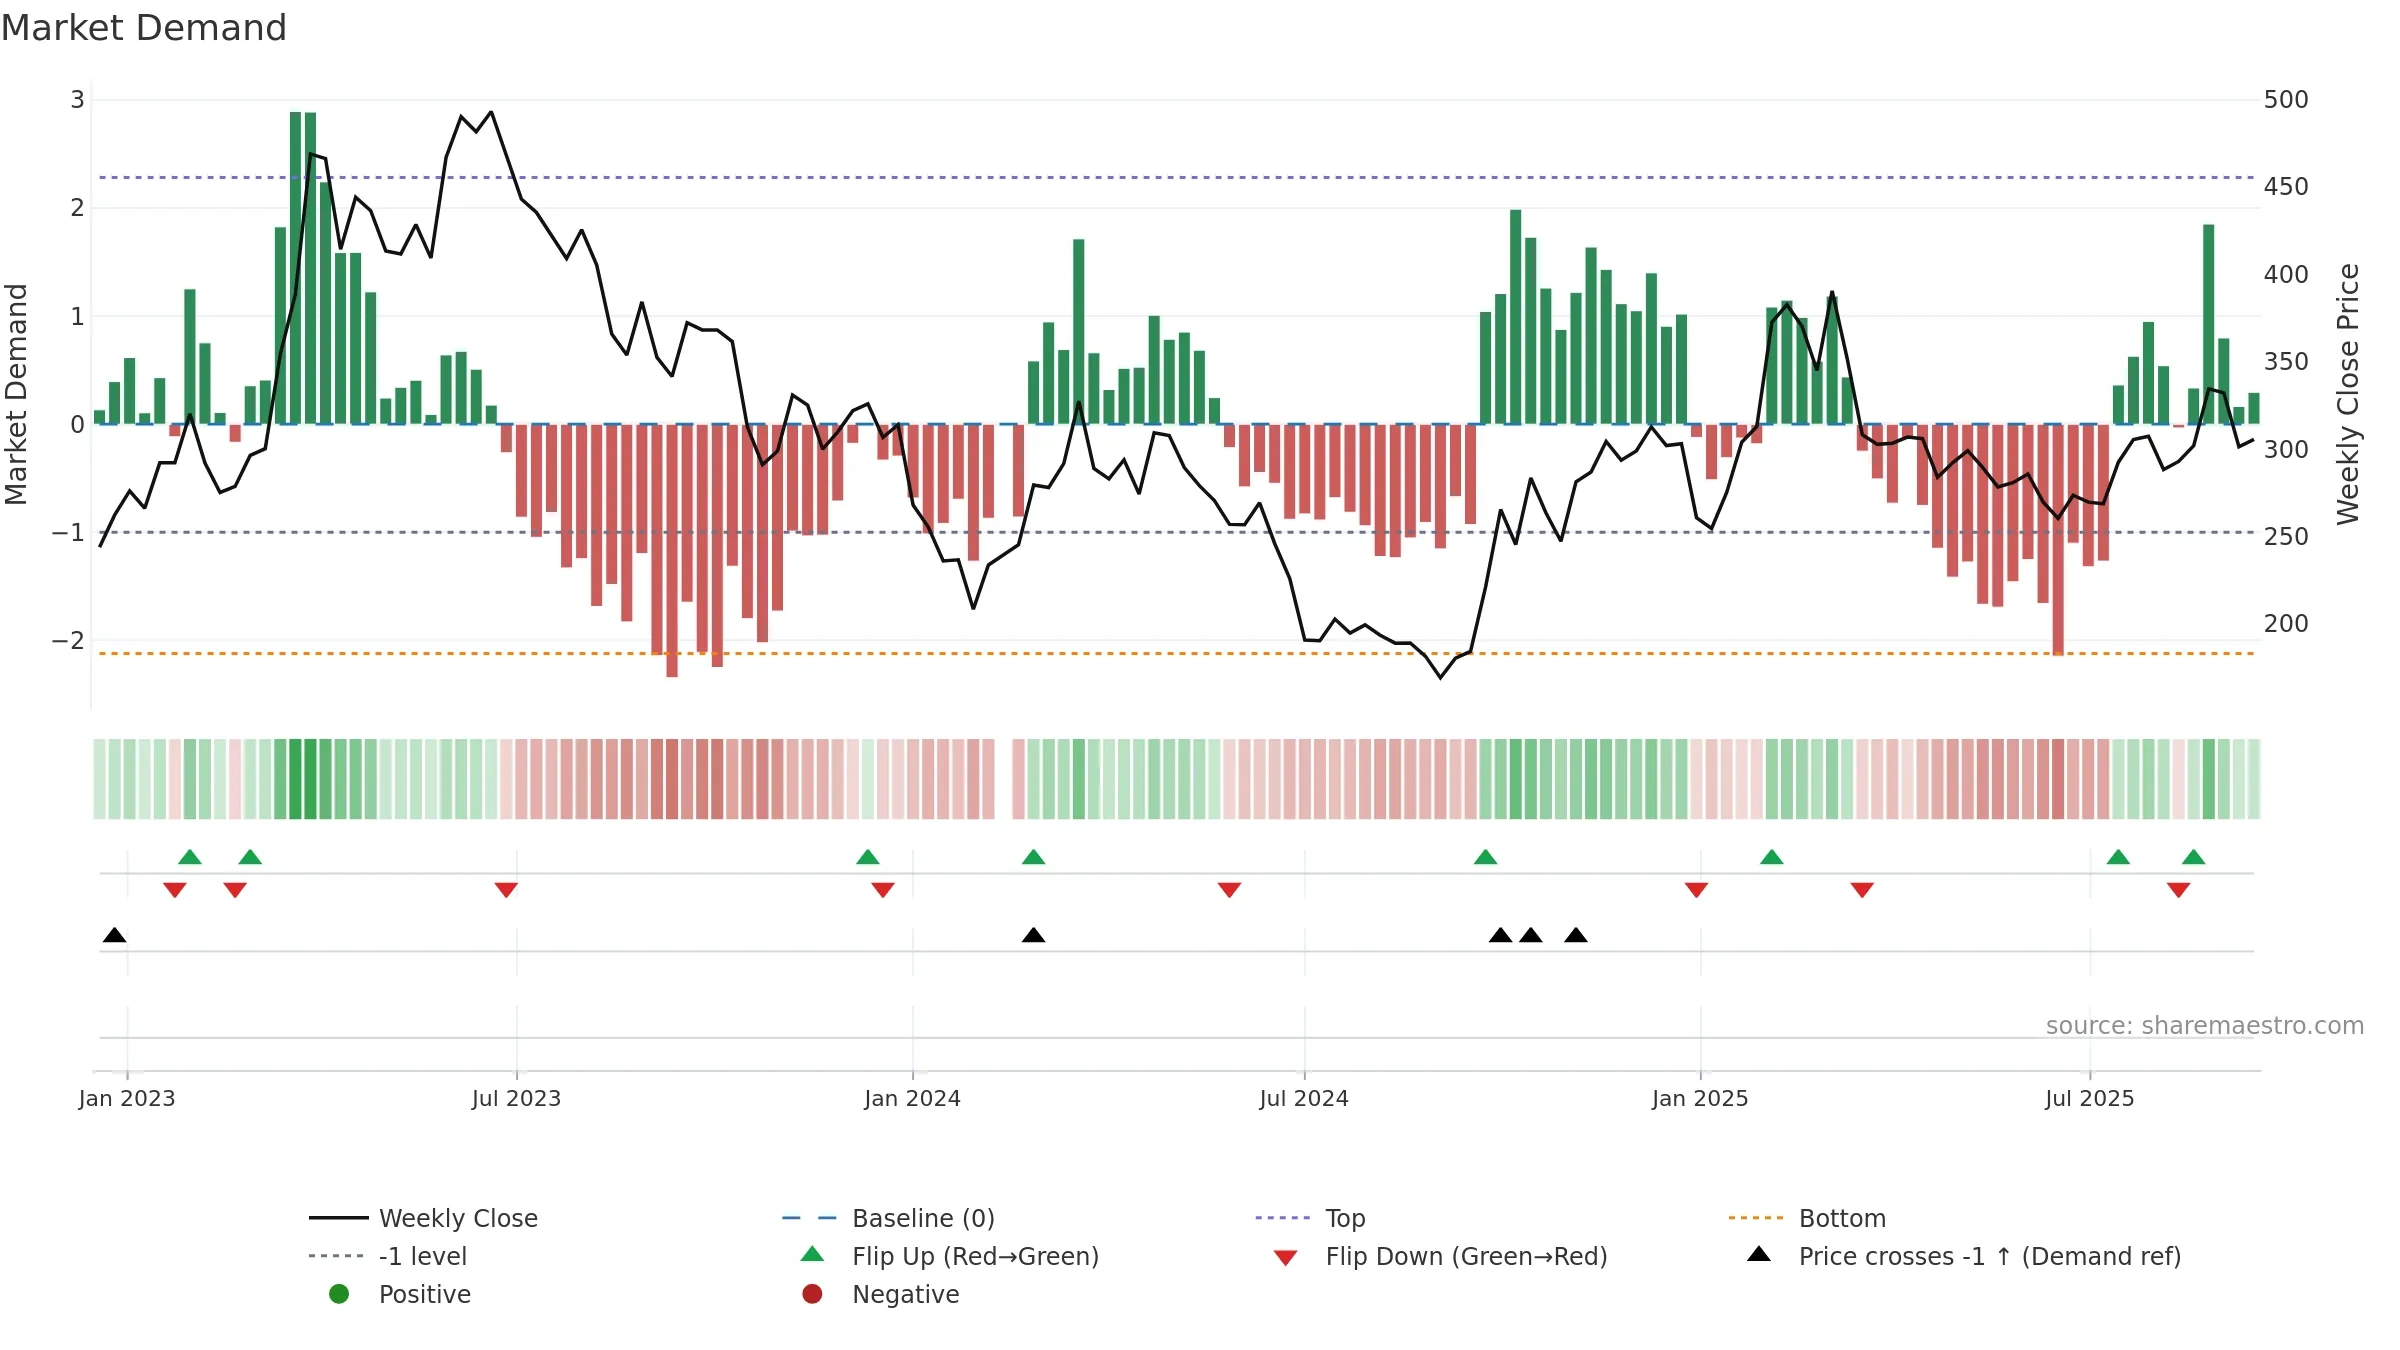
Task: Click the Jul 2025 axis label
Action: (x=2090, y=1099)
